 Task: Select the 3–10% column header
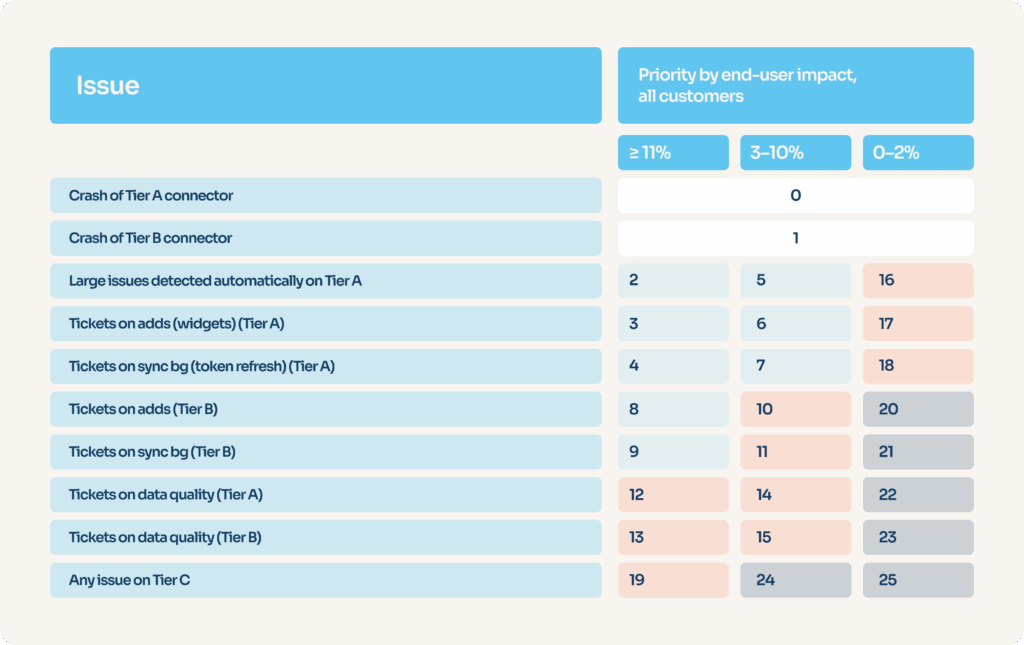point(795,153)
